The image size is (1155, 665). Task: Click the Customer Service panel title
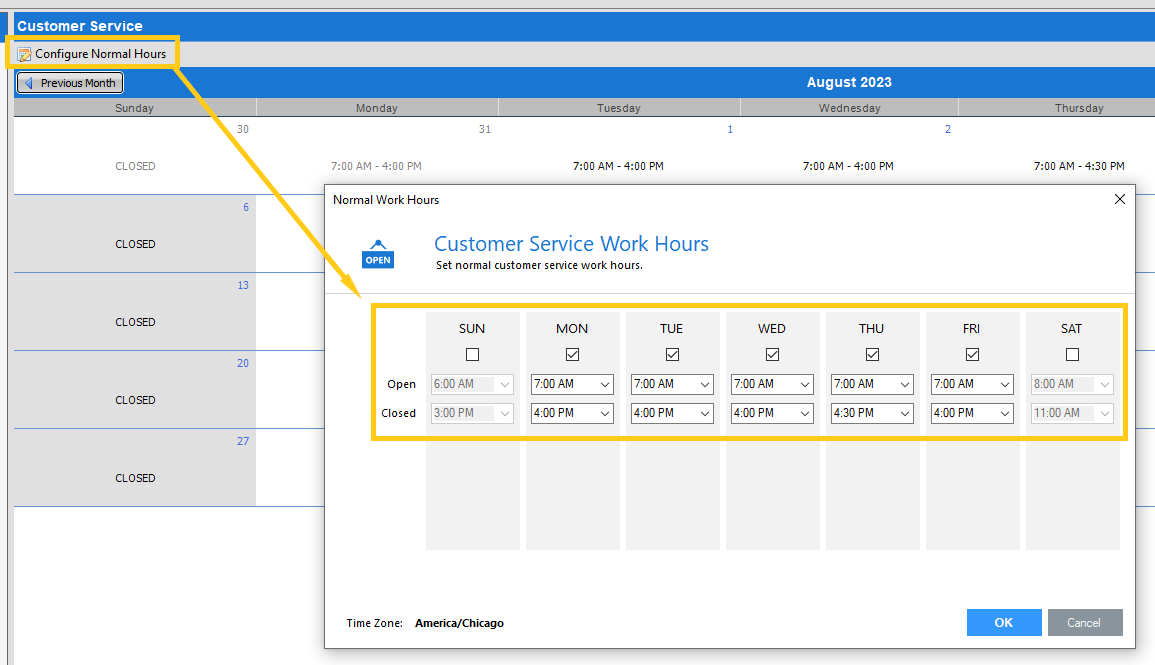click(80, 27)
